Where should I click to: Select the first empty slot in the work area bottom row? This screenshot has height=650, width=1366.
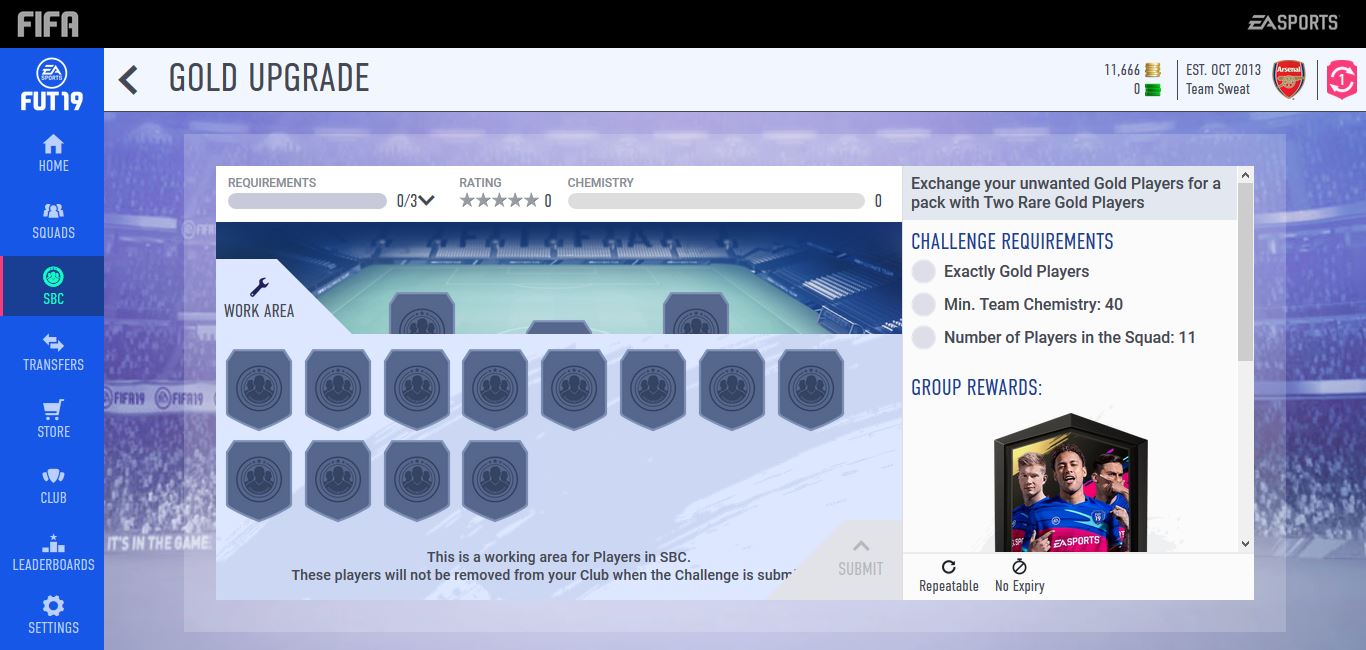[x=259, y=481]
